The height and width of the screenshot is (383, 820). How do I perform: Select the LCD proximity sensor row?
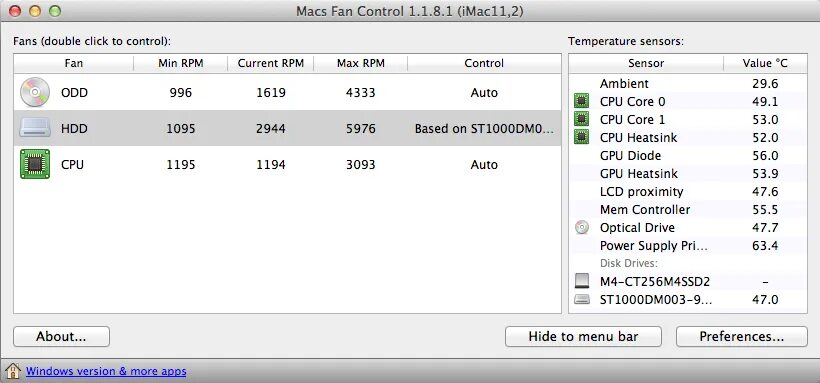[x=688, y=192]
